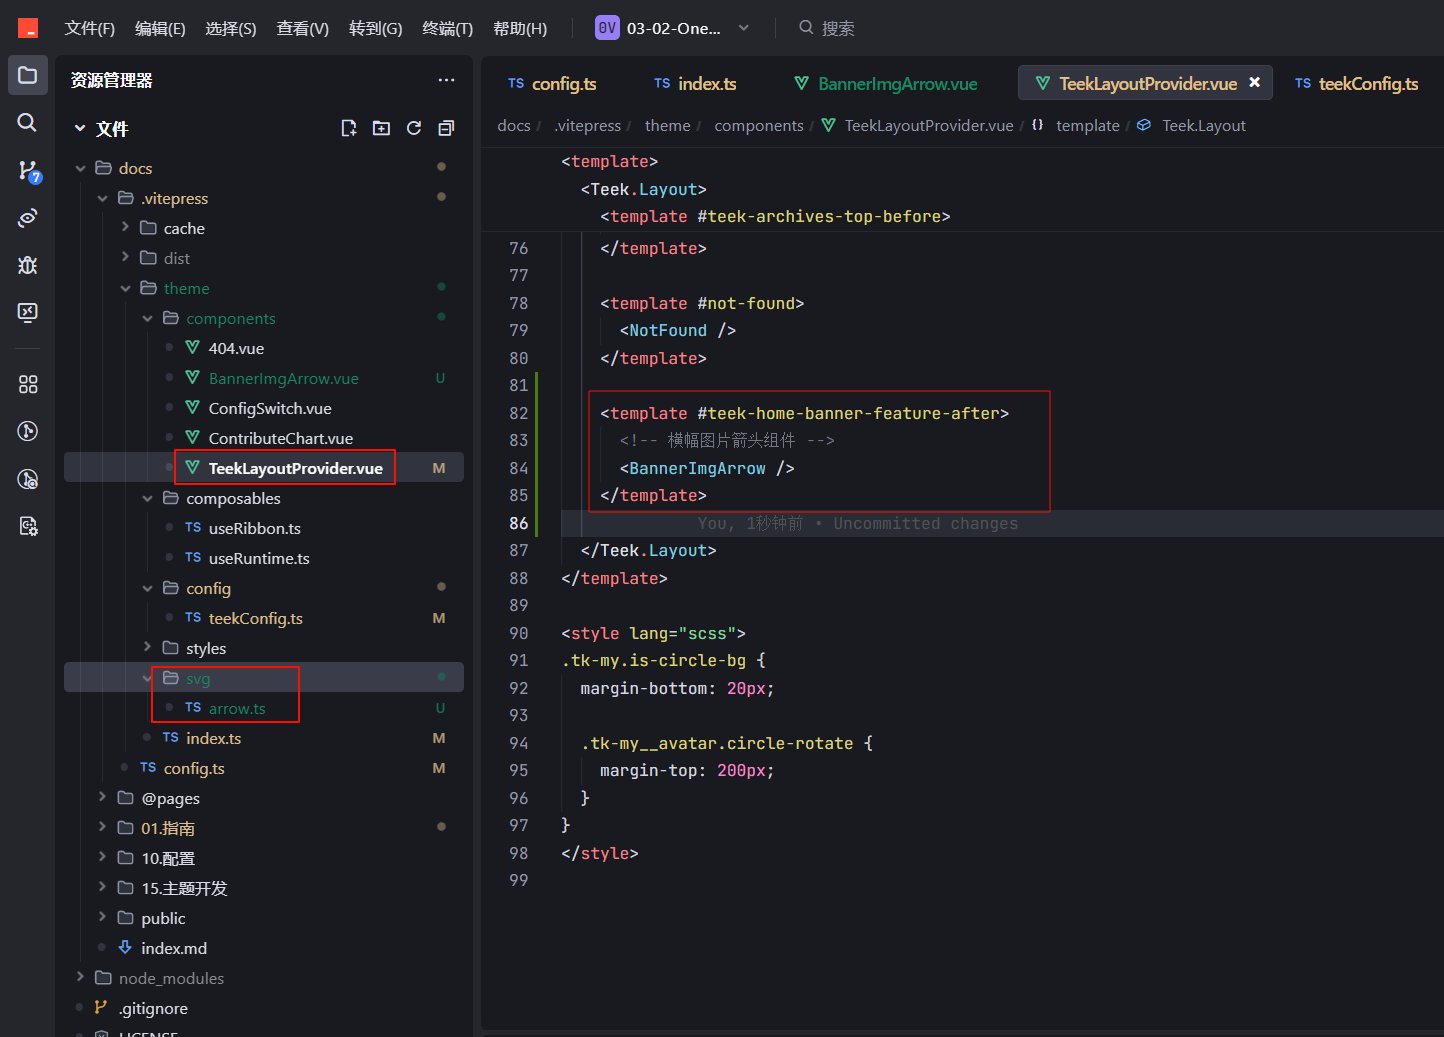Collapse the theme folder
The image size is (1444, 1037).
click(125, 288)
